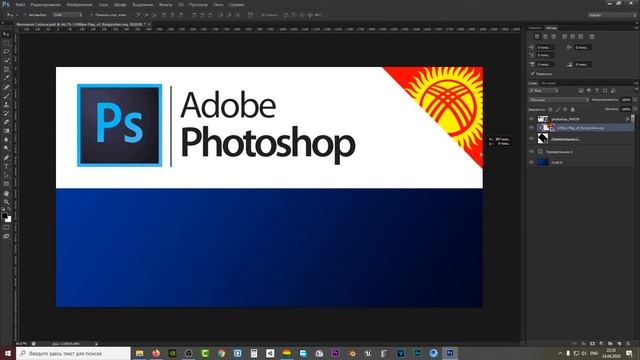Image resolution: width=640 pixels, height=360 pixels.
Task: Select the Lasso tool
Action: coord(6,52)
